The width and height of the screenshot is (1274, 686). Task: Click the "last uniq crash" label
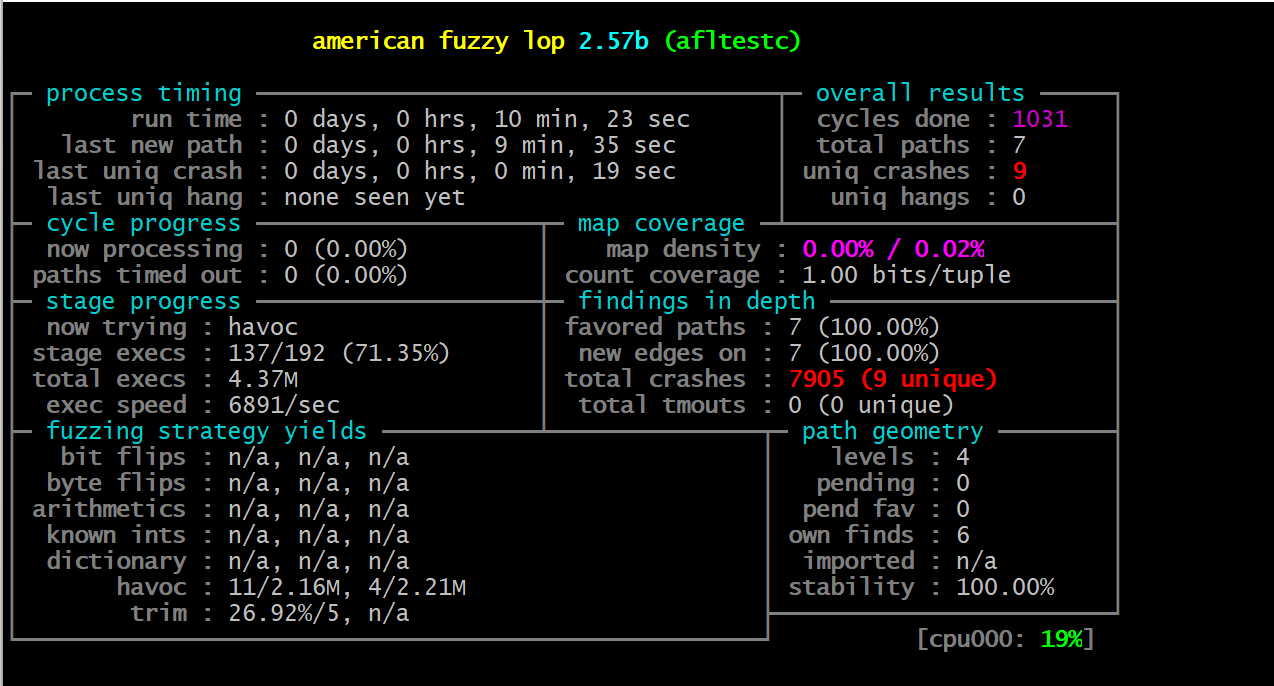click(x=138, y=172)
